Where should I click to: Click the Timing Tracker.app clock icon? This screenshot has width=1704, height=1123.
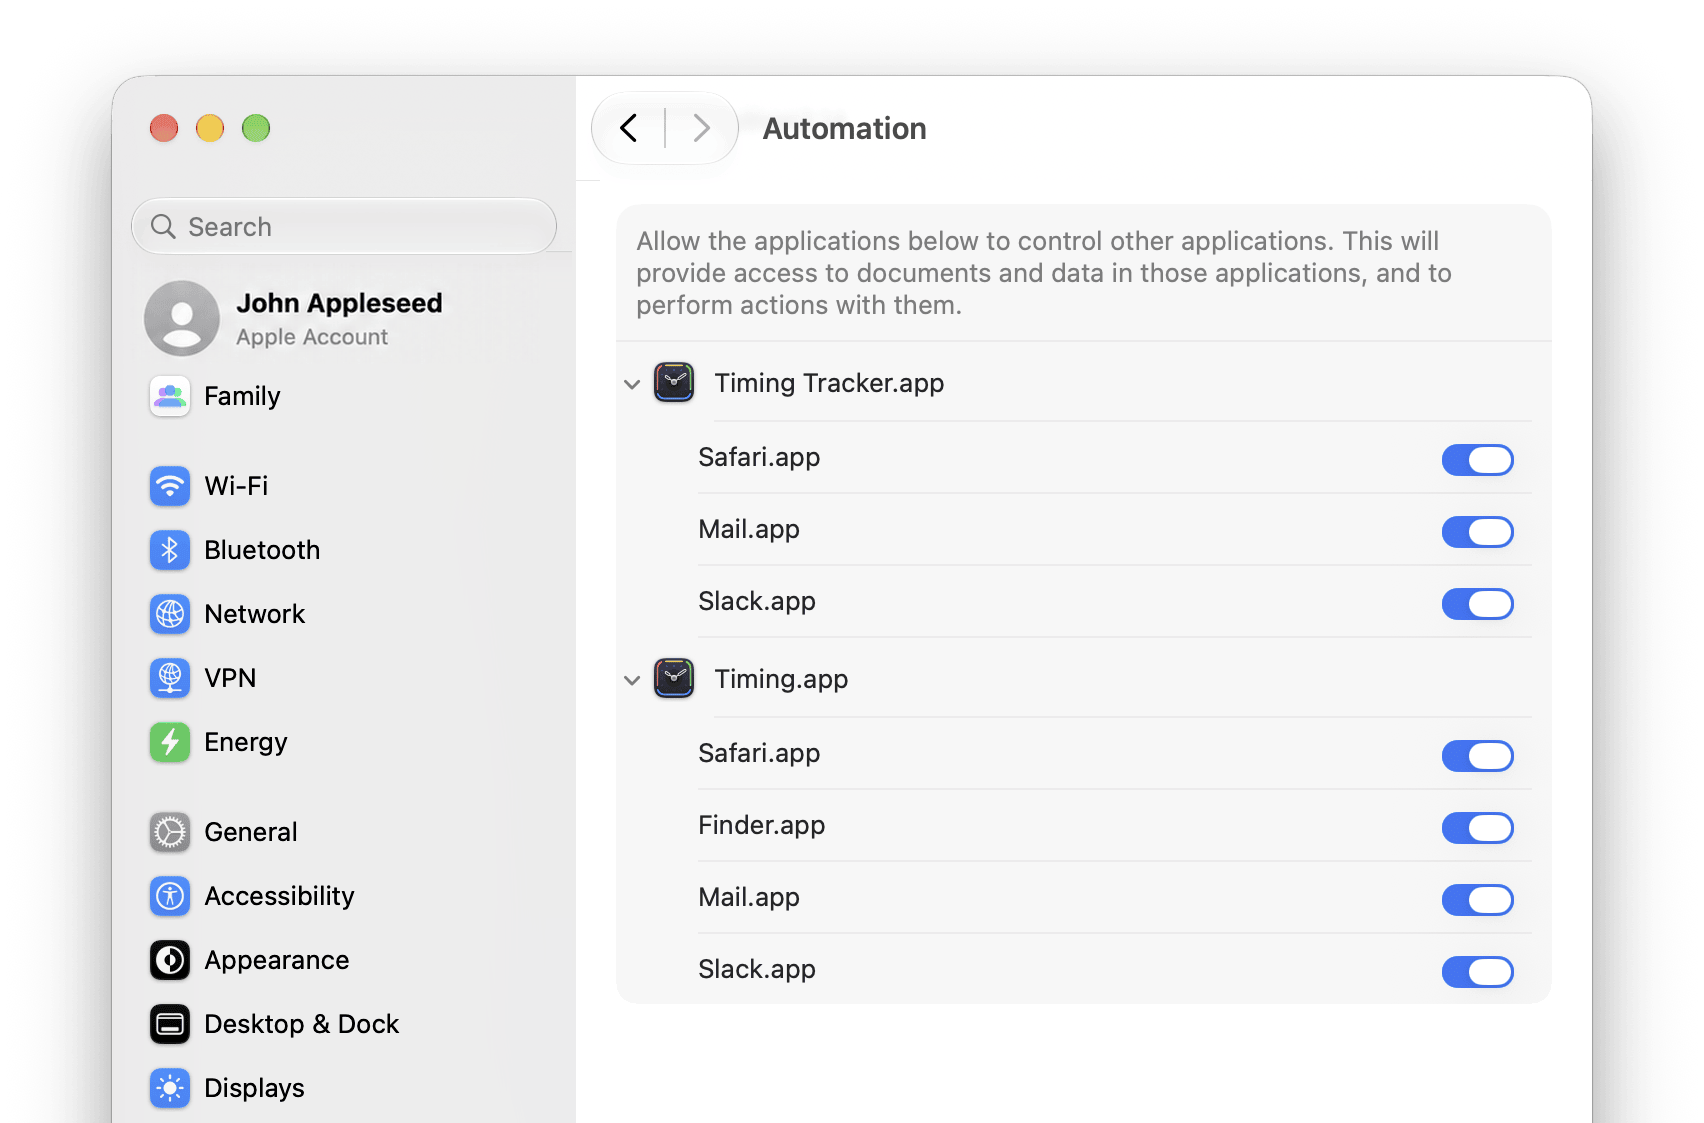click(674, 382)
